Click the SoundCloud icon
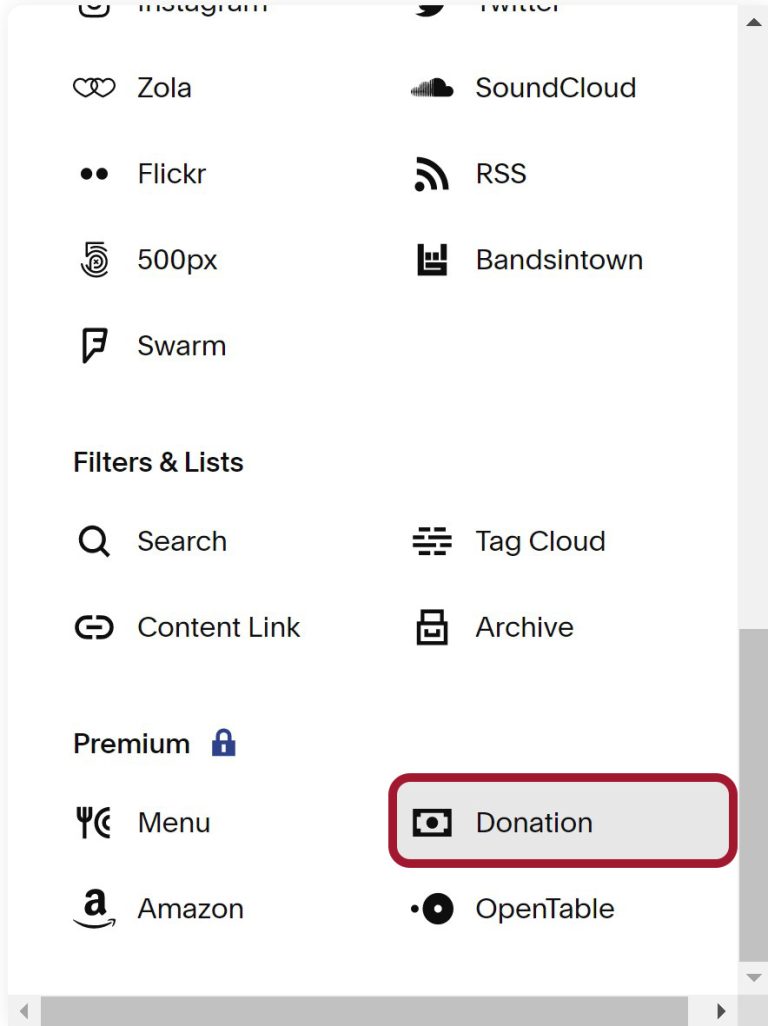This screenshot has width=768, height=1026. click(x=430, y=87)
